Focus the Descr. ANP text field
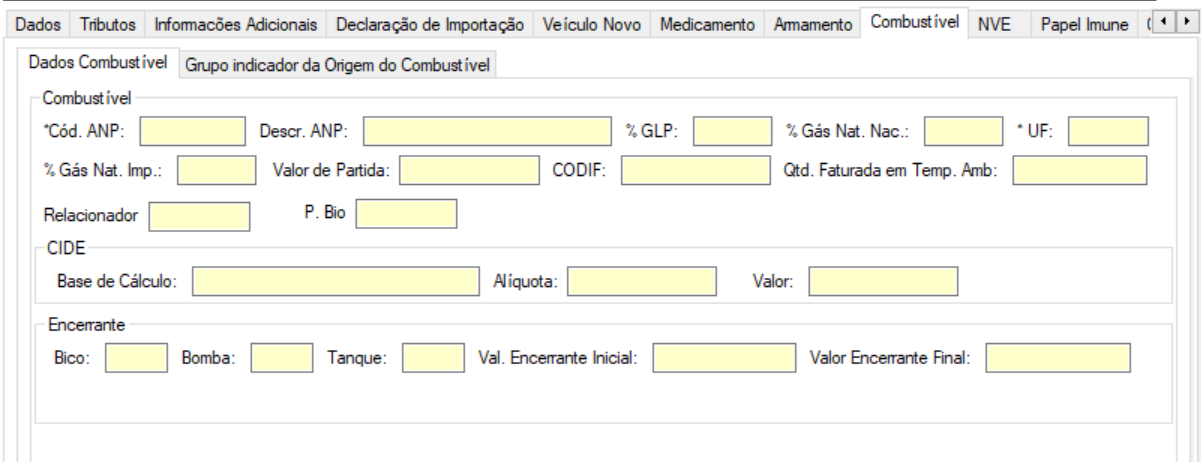This screenshot has height=462, width=1201. pyautogui.click(x=486, y=131)
